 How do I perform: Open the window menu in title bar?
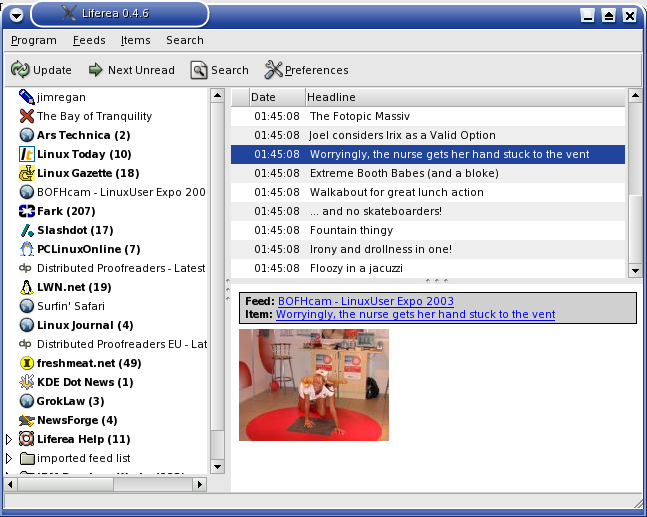pos(16,15)
